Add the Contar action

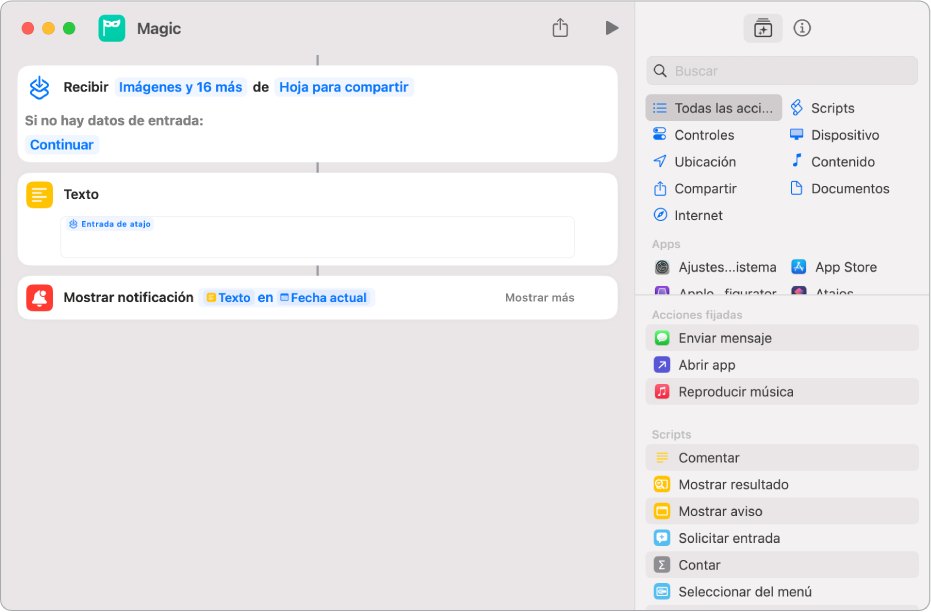click(782, 565)
